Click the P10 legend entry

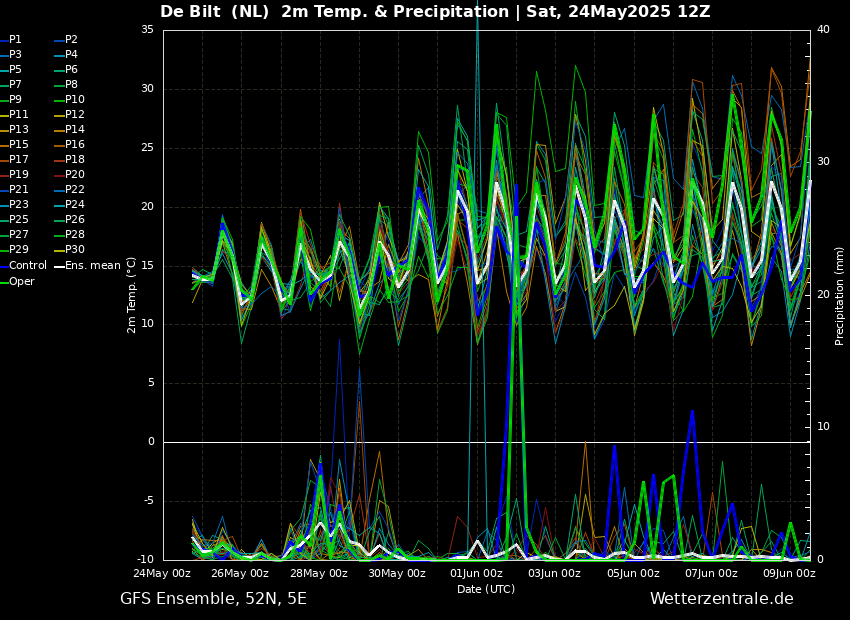(75, 100)
